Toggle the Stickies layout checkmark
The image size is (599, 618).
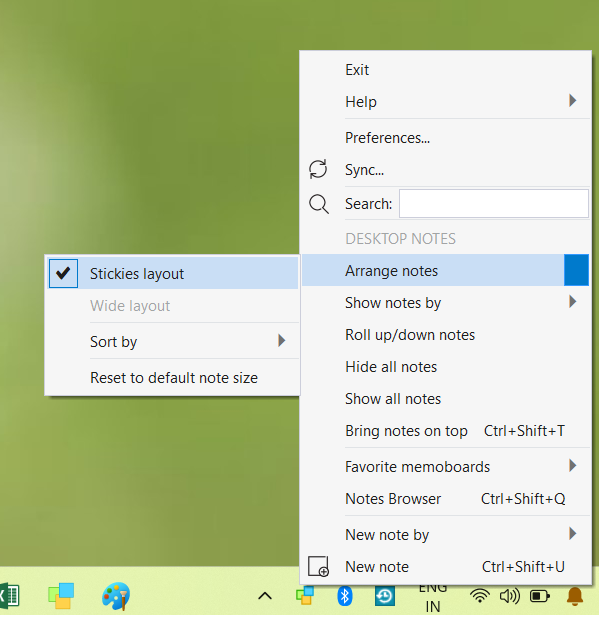pyautogui.click(x=63, y=273)
